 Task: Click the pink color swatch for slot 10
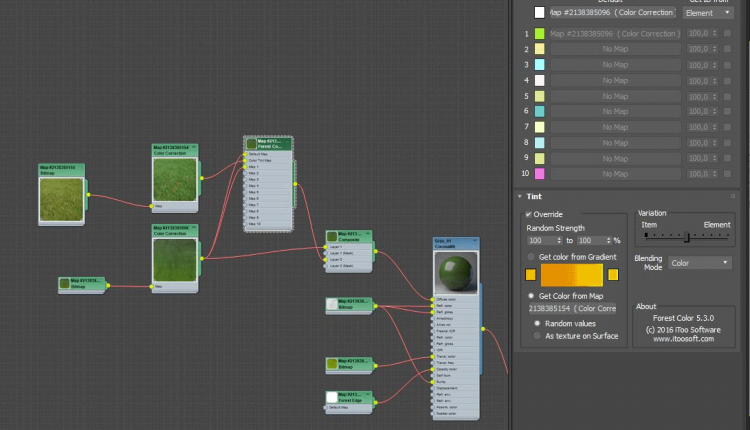[x=539, y=175]
